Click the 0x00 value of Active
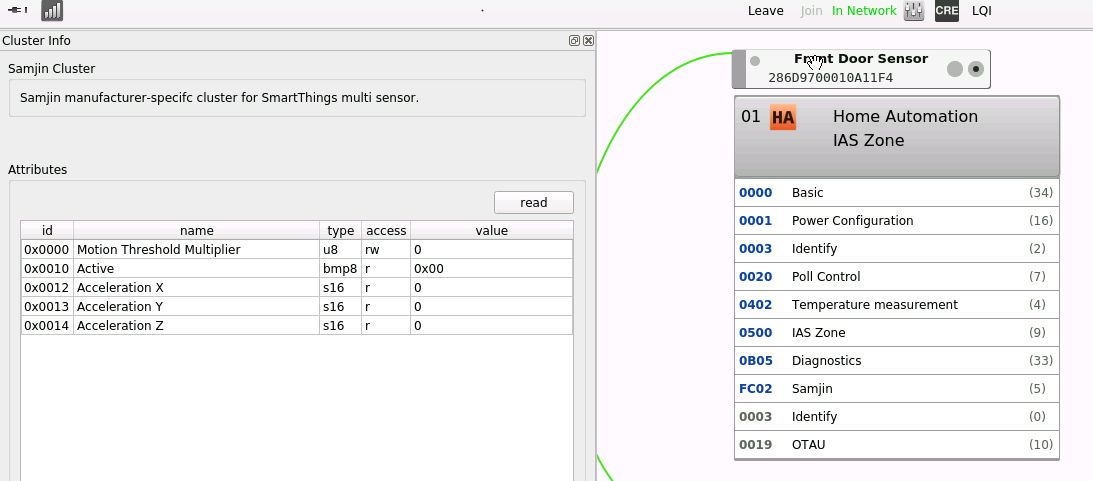The width and height of the screenshot is (1093, 481). tap(491, 268)
